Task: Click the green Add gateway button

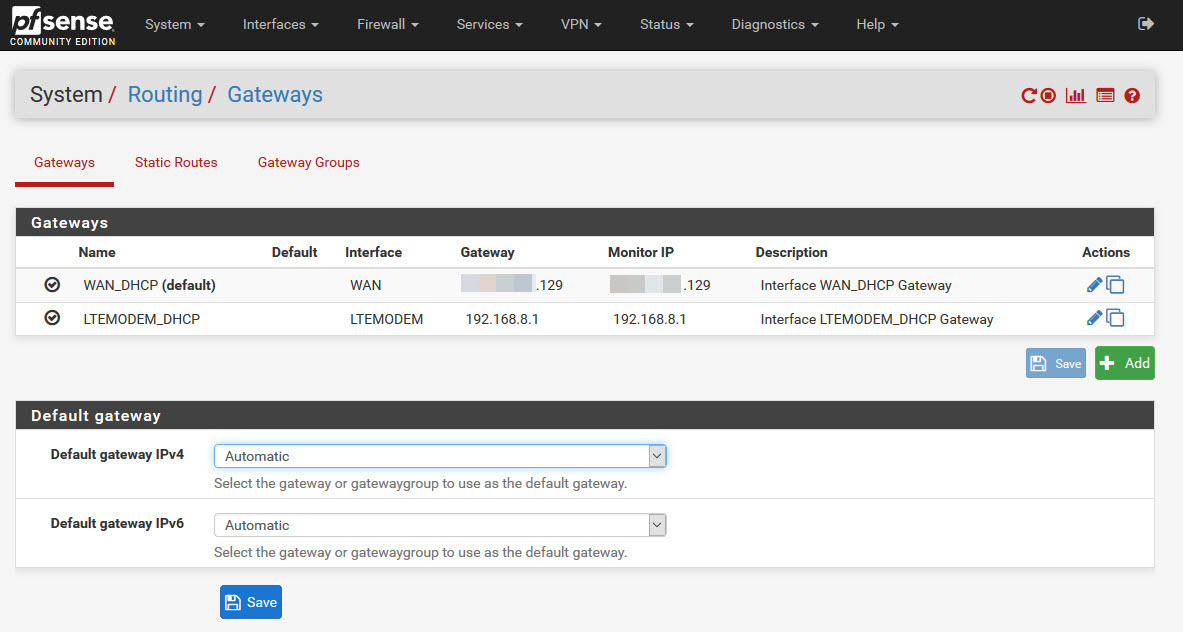Action: (x=1125, y=363)
